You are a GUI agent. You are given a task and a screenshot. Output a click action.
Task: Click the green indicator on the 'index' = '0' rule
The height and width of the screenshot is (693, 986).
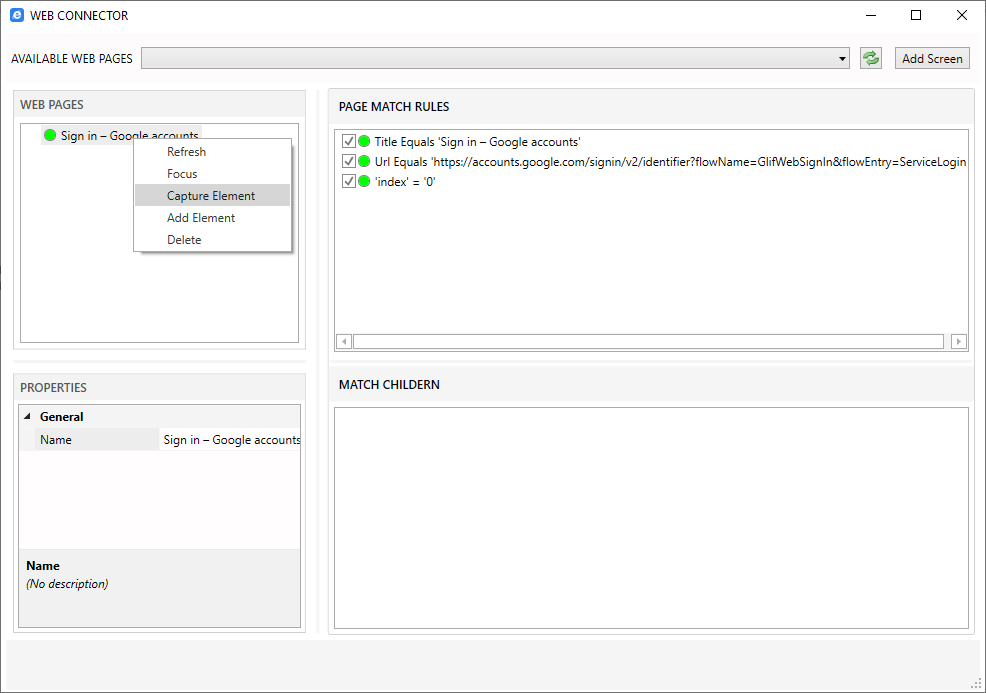click(362, 181)
